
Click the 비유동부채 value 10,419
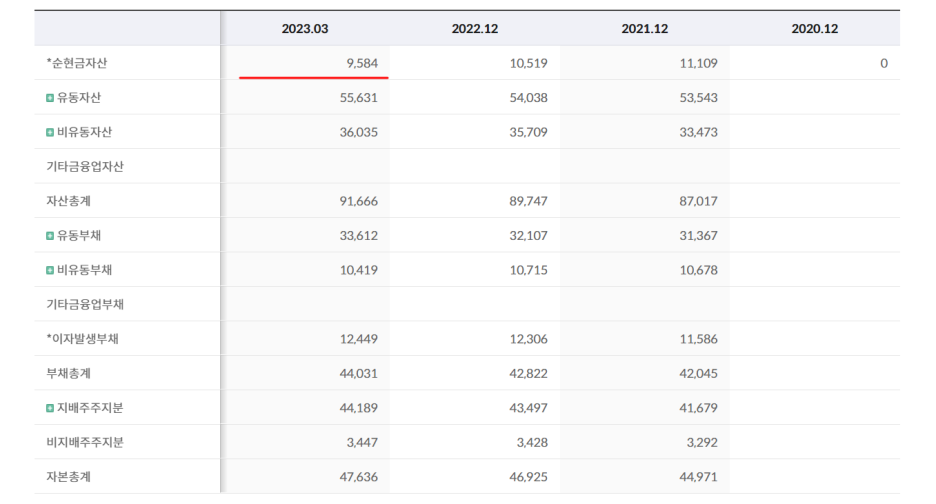[359, 271]
